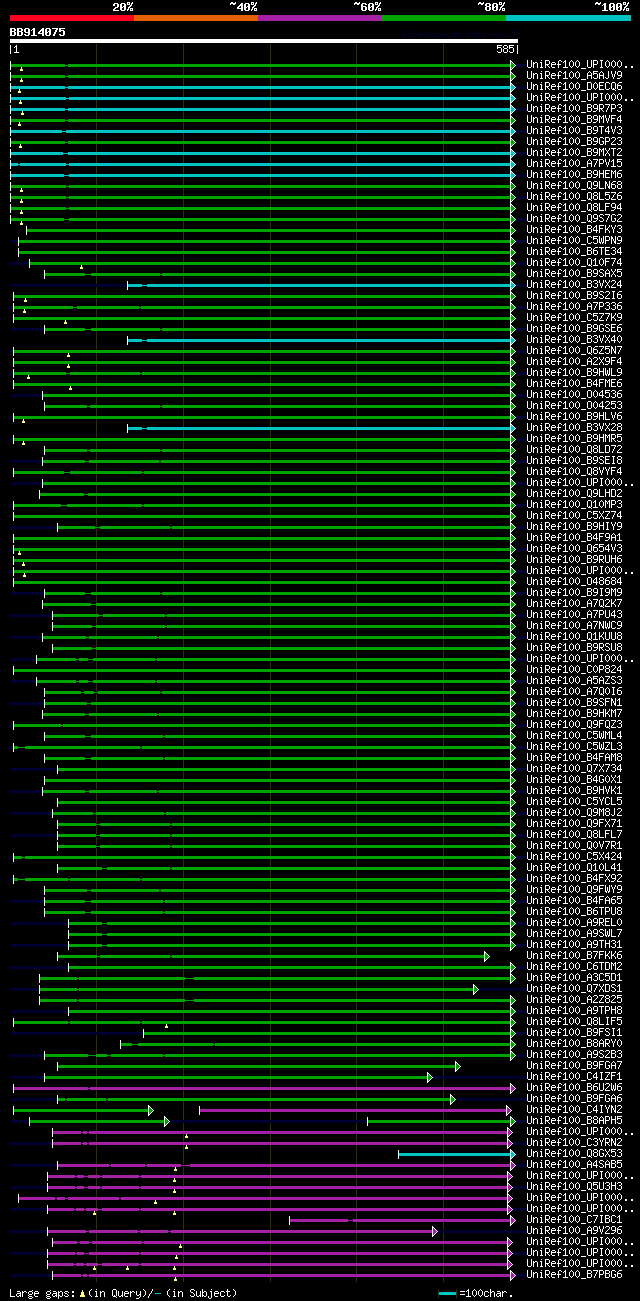Open hit UniRef100_A7Q2K7

574,603
